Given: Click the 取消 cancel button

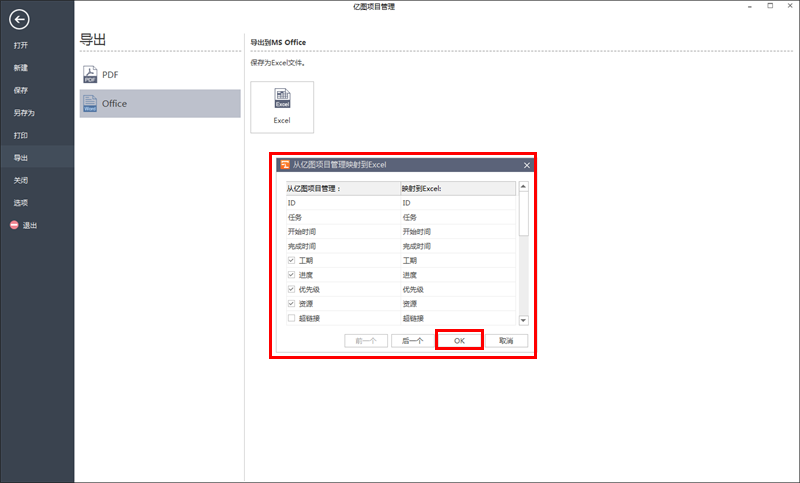Looking at the screenshot, I should 506,341.
